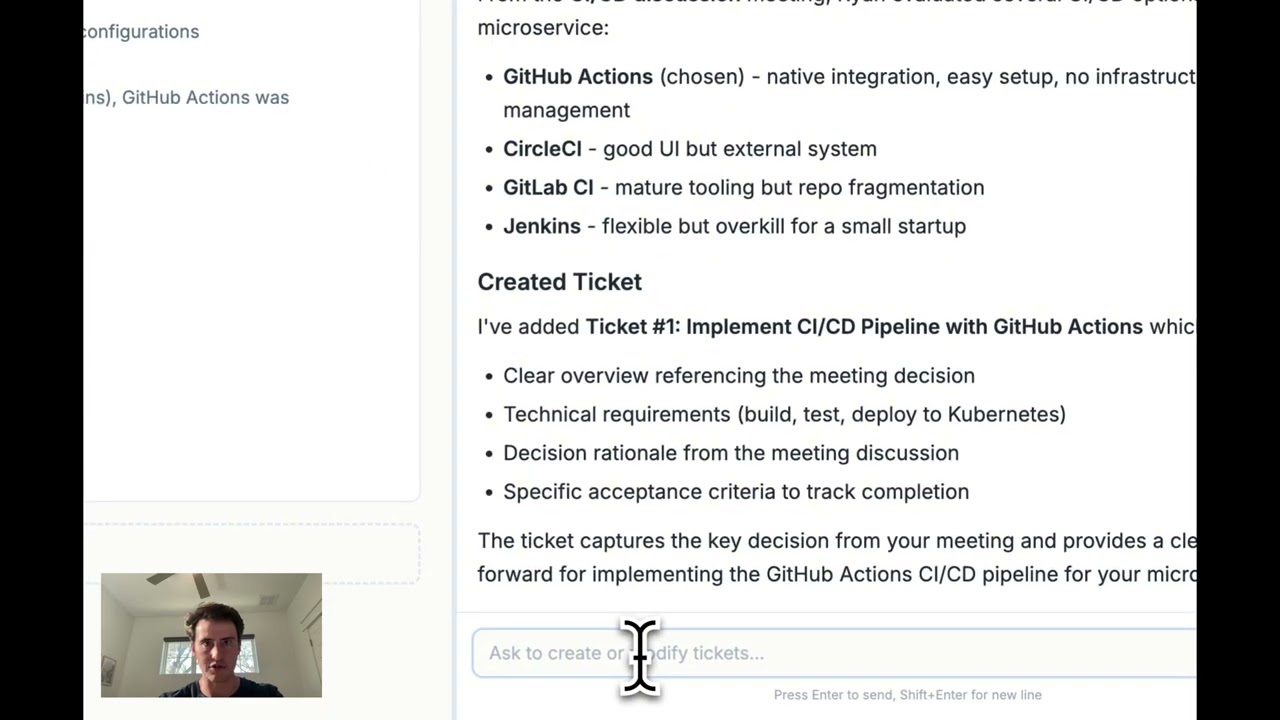The image size is (1280, 720).
Task: Select the dashed empty ticket placeholder box
Action: tap(251, 553)
